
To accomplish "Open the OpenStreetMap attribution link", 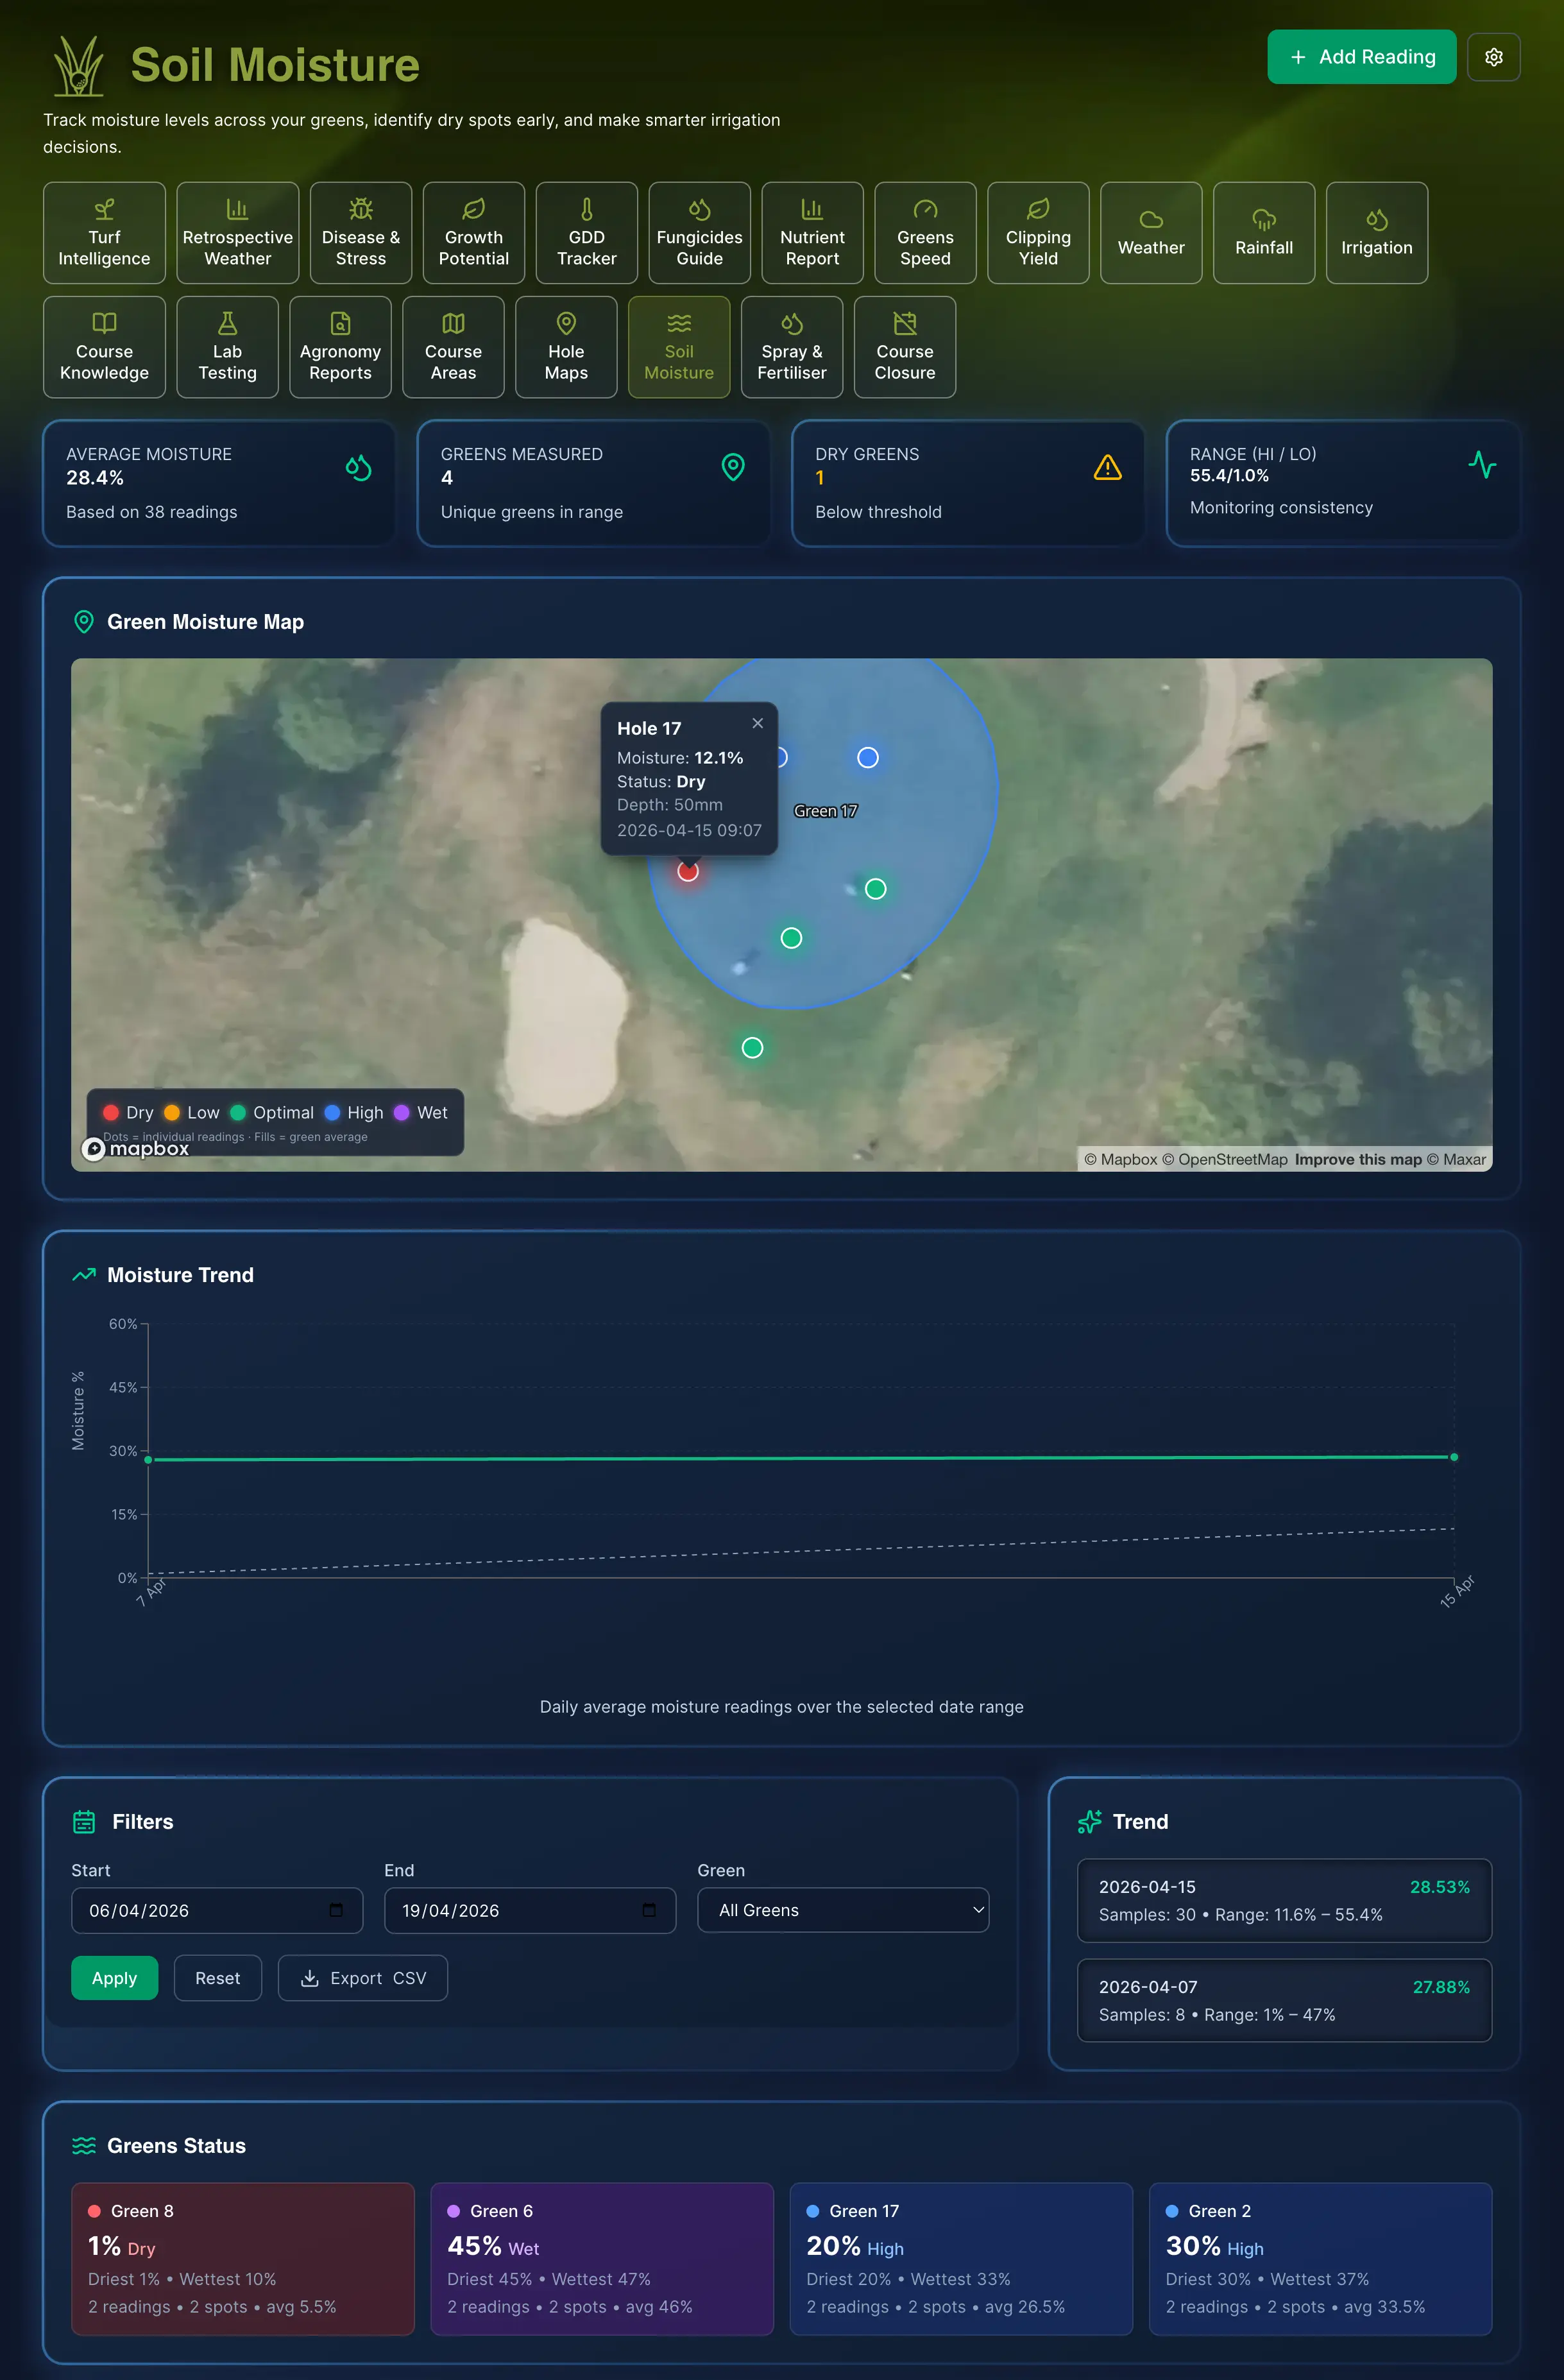I will coord(1225,1160).
